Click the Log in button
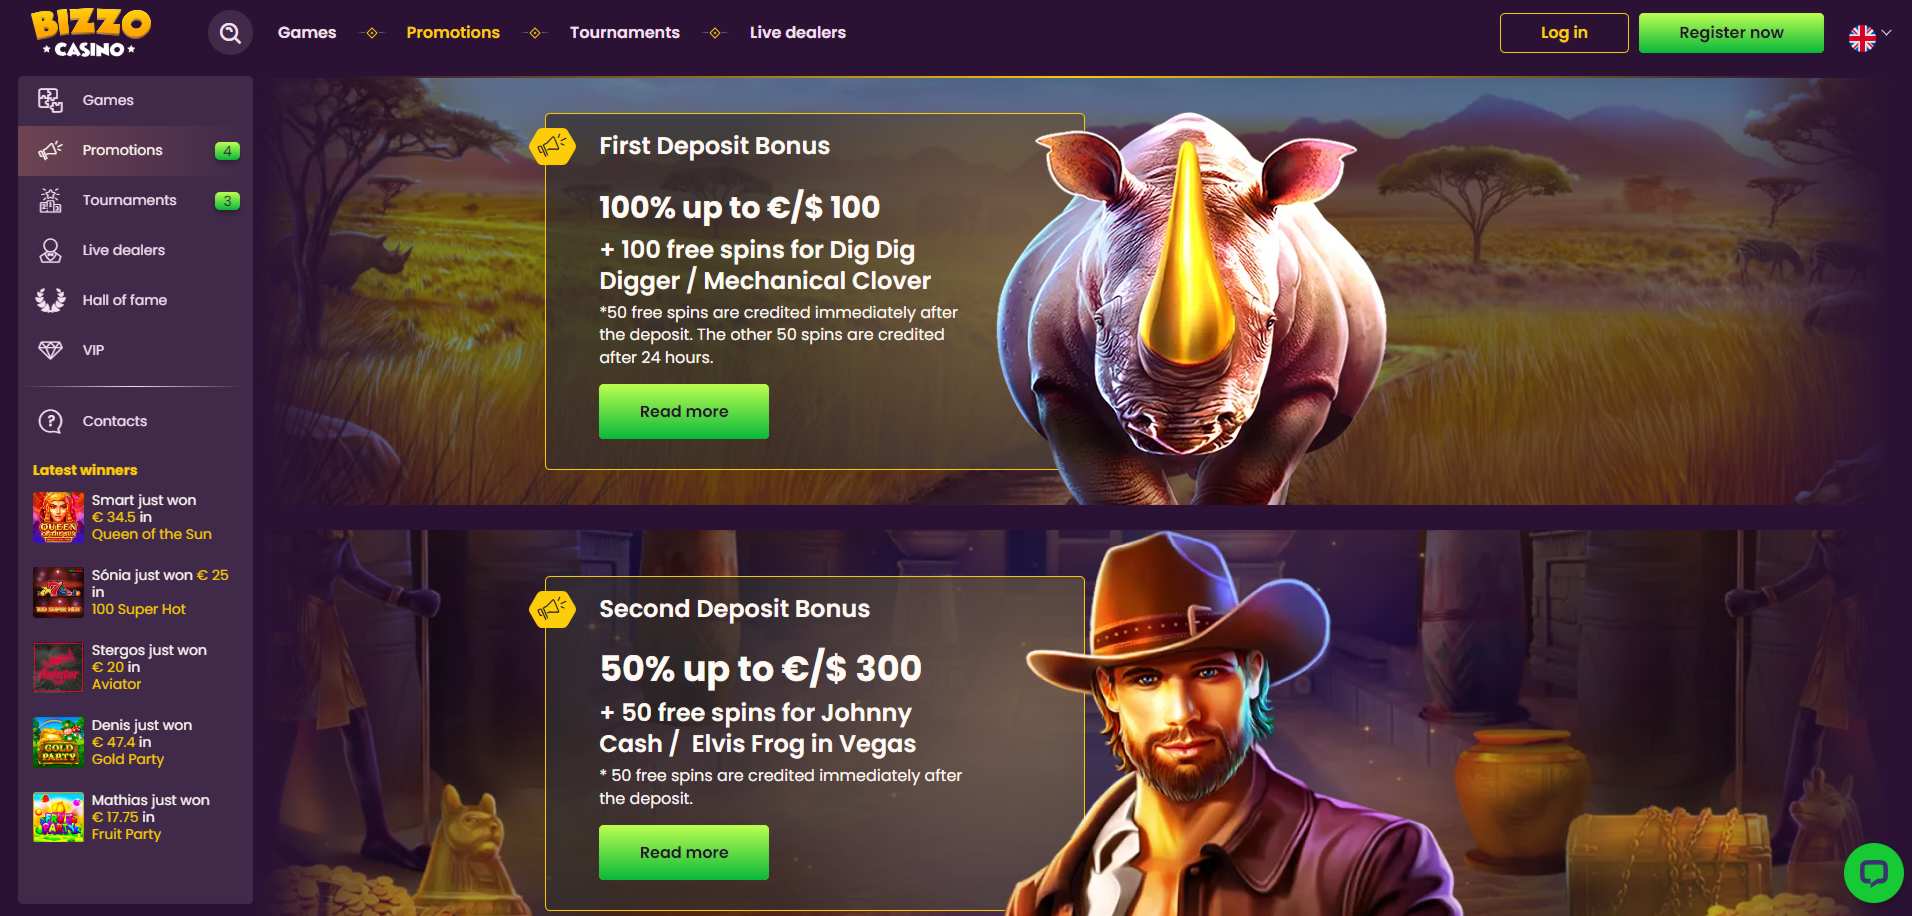 click(1564, 33)
